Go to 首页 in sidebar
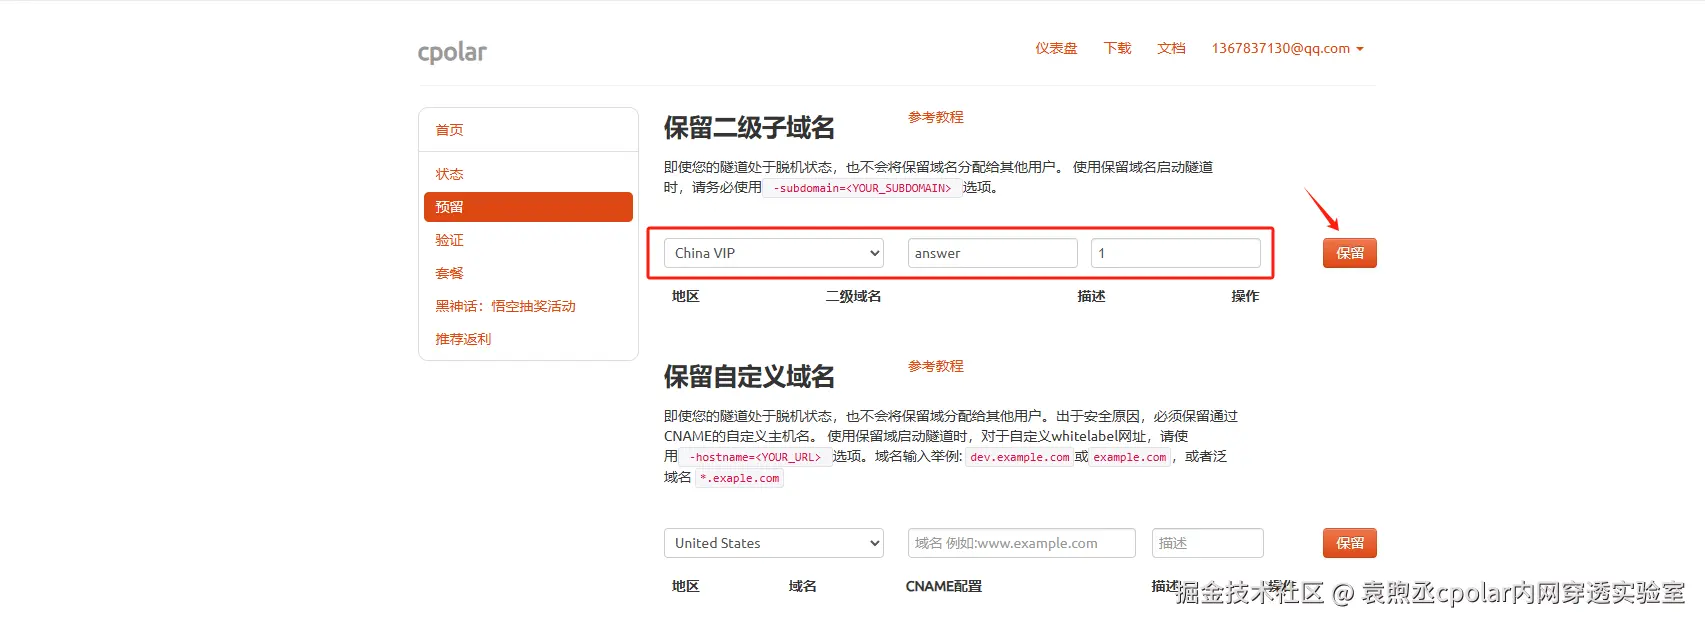Image resolution: width=1705 pixels, height=627 pixels. point(449,130)
